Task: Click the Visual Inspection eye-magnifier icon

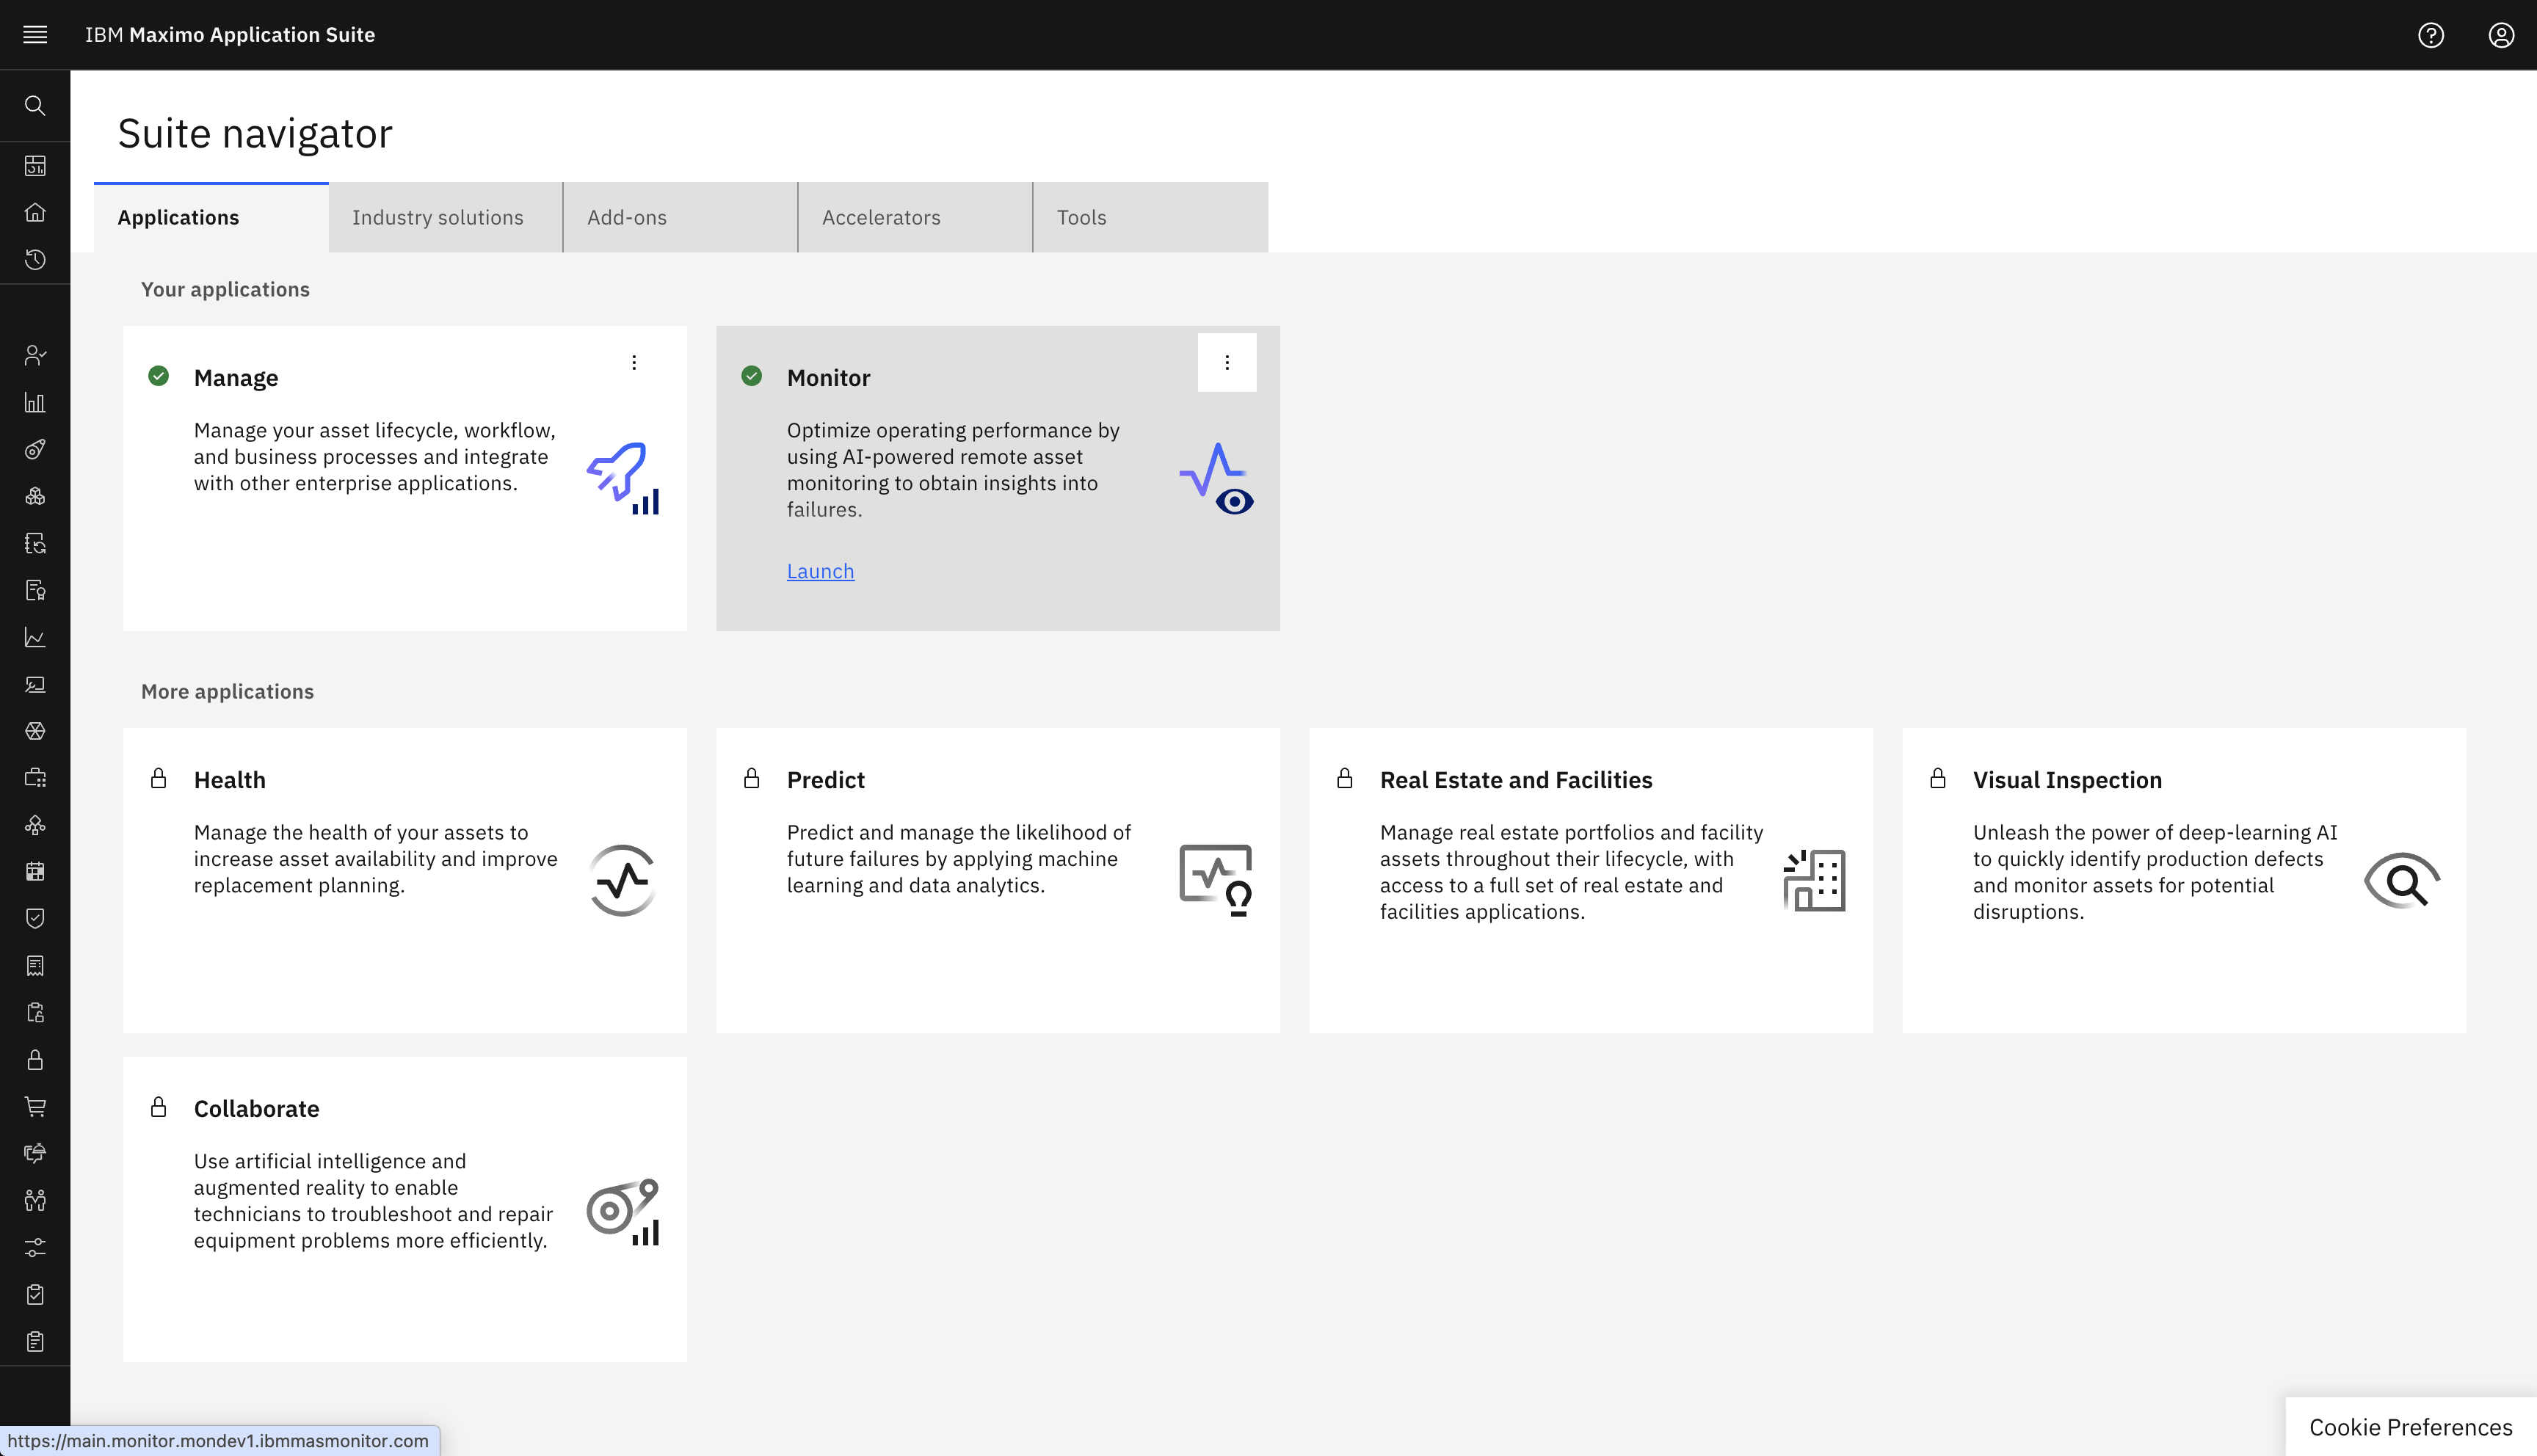Action: coord(2402,880)
